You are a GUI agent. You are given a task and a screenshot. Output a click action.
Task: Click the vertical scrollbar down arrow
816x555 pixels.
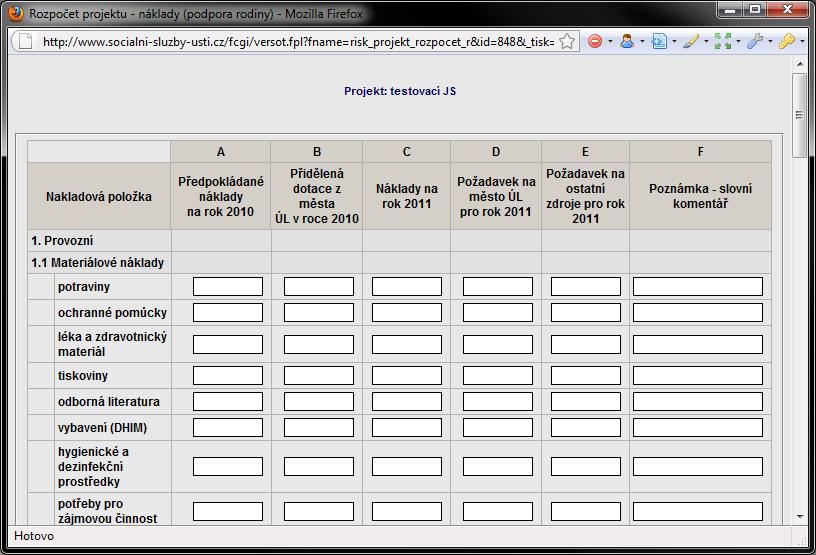point(799,516)
